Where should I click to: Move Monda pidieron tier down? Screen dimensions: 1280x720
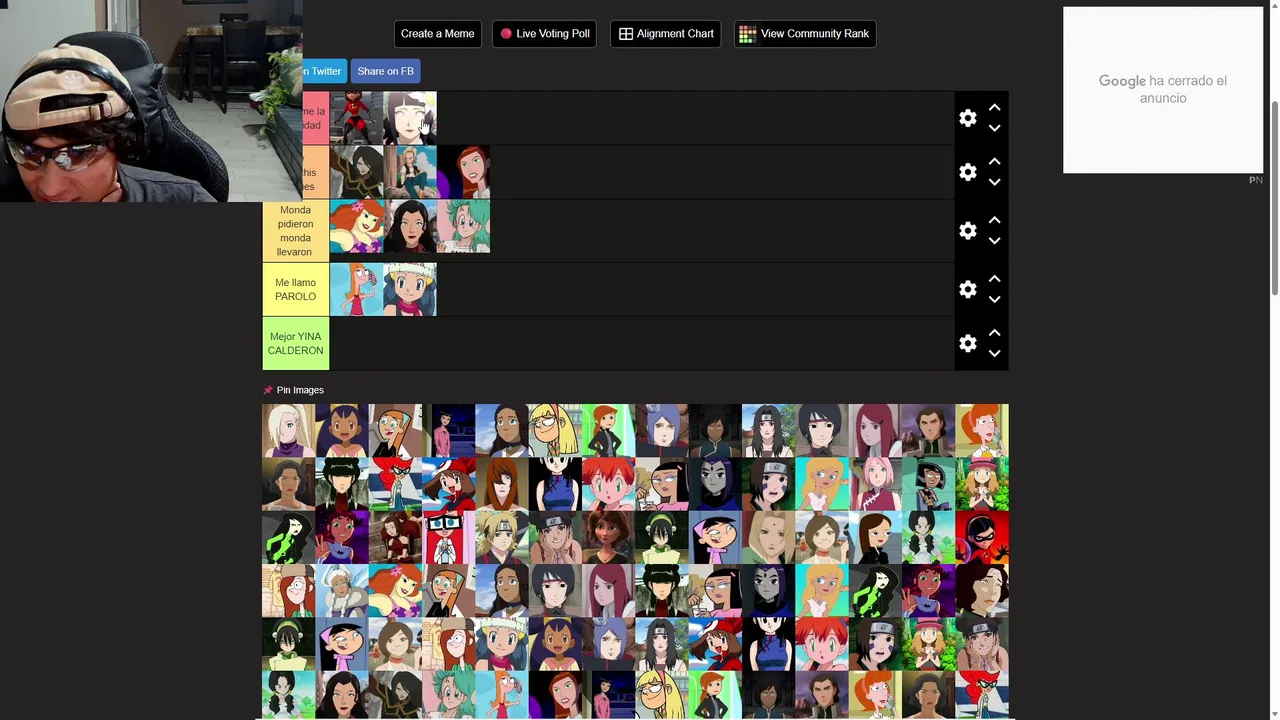994,240
